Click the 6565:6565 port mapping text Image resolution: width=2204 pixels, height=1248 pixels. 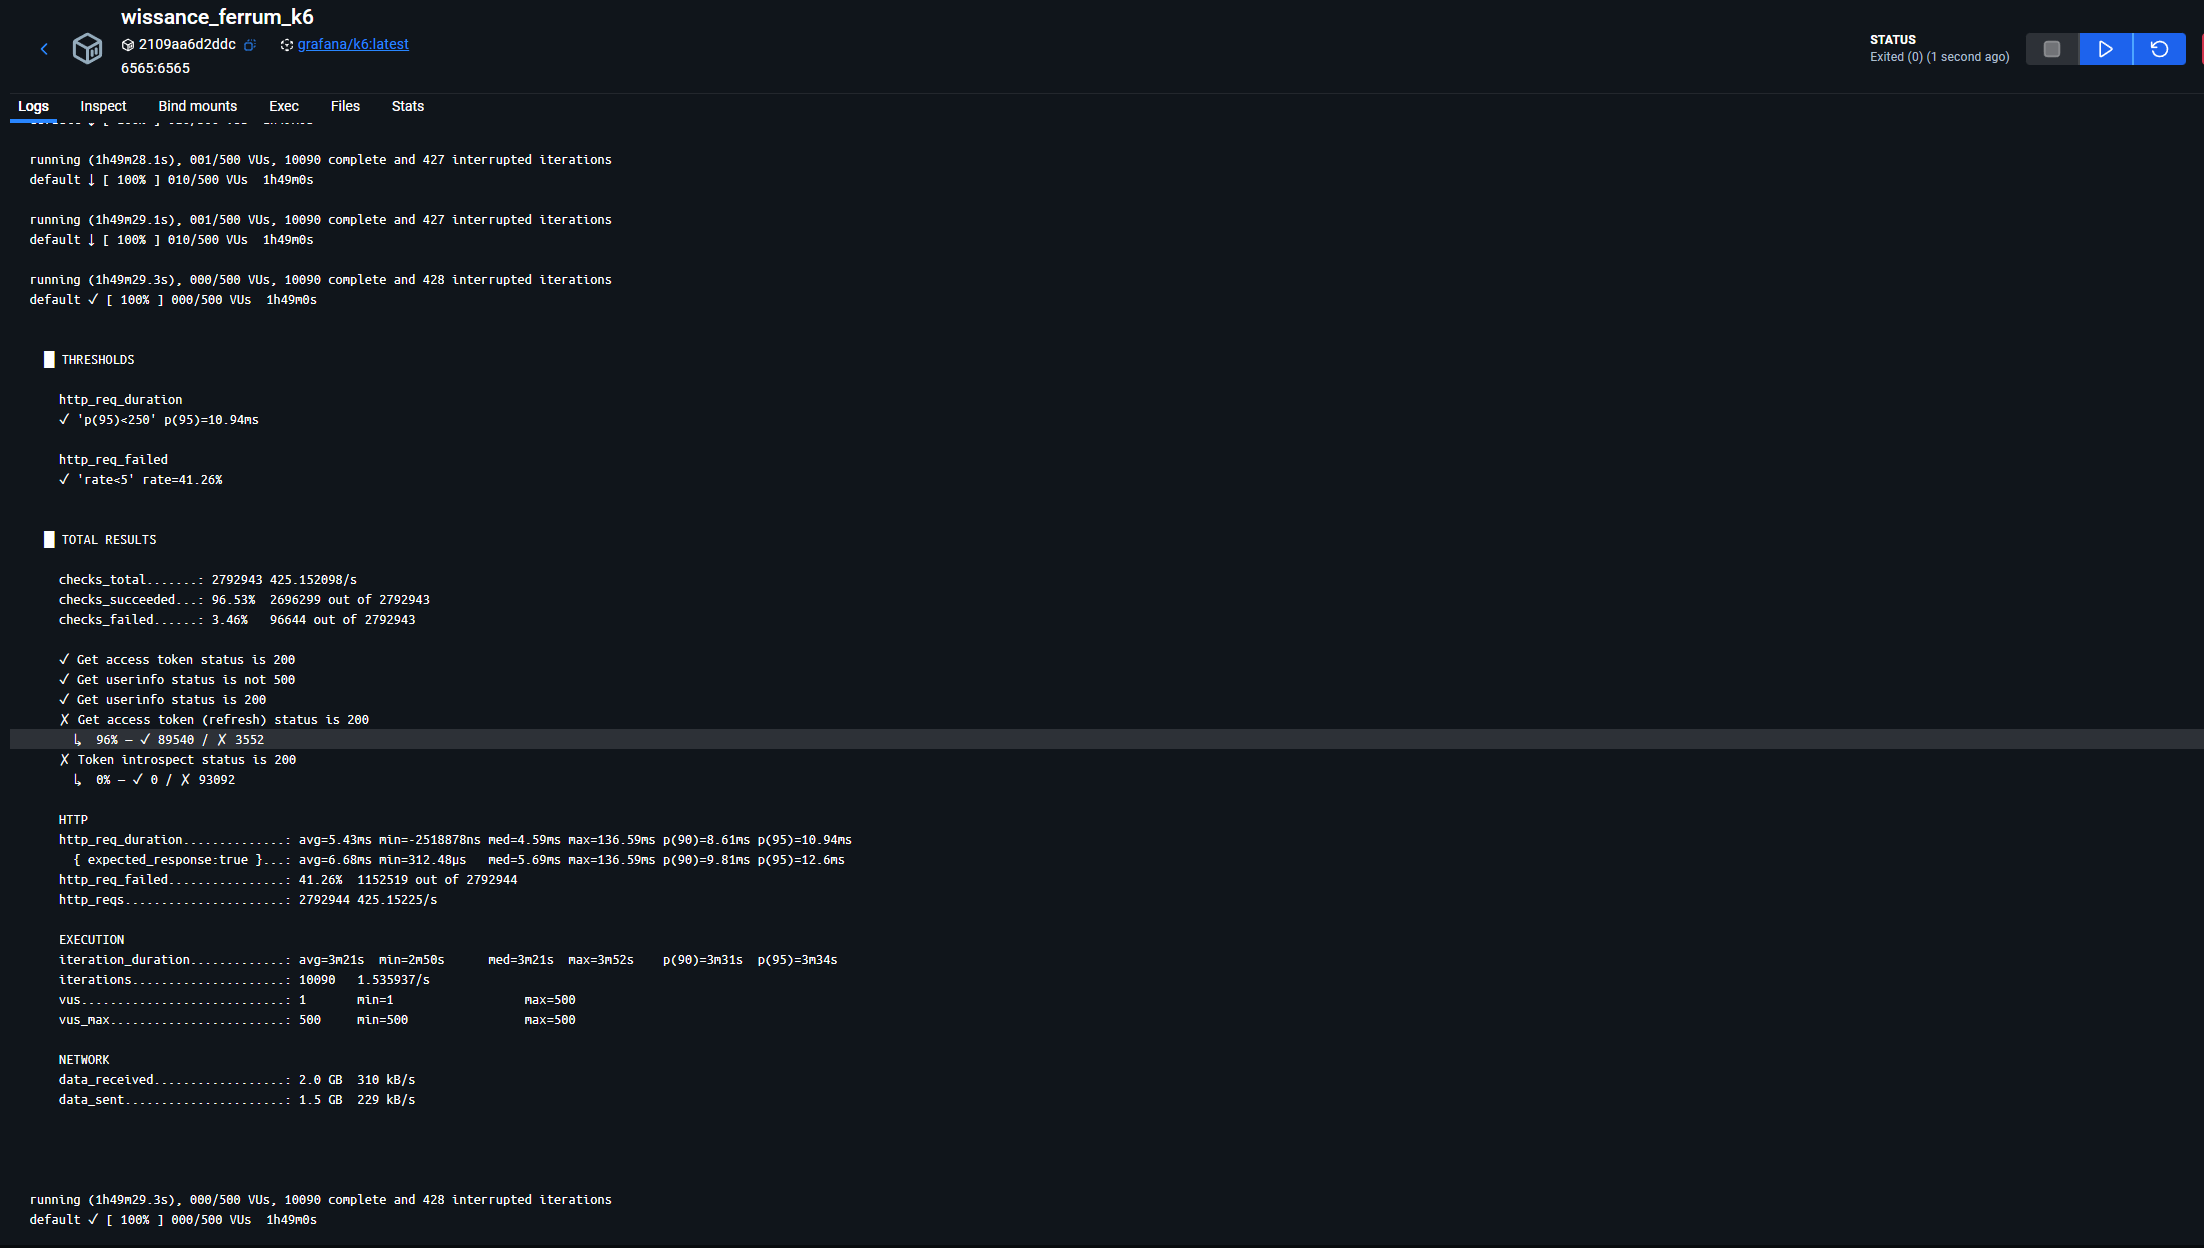pos(155,68)
